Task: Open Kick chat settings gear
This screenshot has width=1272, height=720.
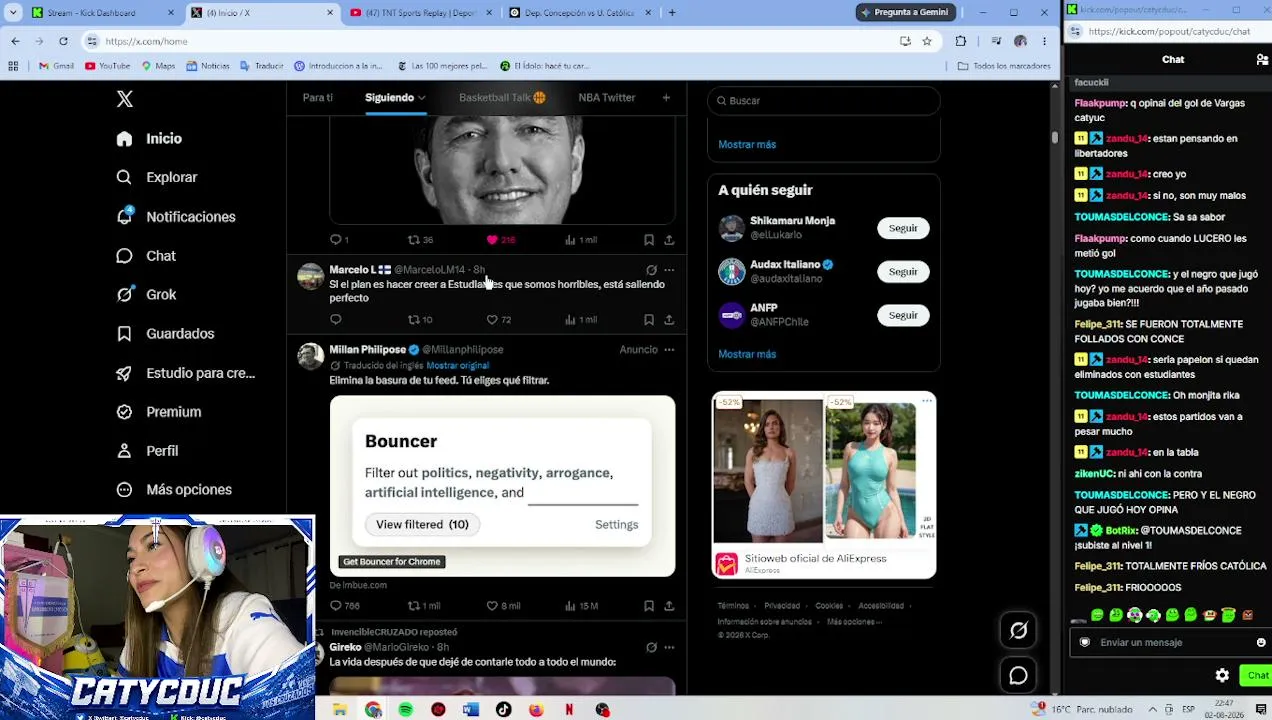Action: pos(1222,676)
